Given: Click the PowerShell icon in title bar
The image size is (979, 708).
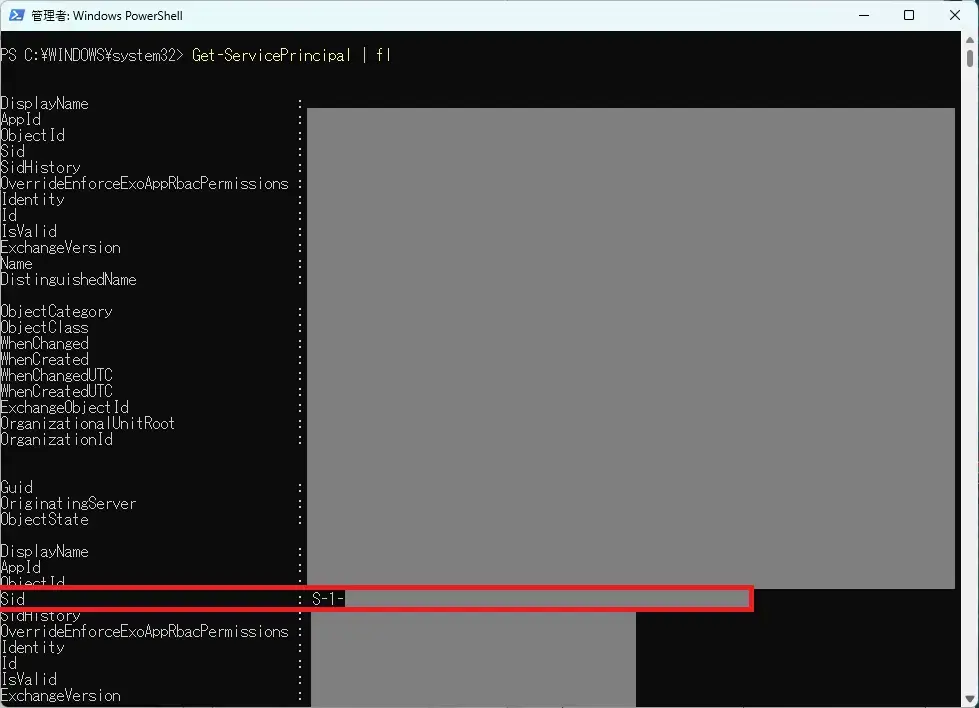Looking at the screenshot, I should (x=17, y=15).
